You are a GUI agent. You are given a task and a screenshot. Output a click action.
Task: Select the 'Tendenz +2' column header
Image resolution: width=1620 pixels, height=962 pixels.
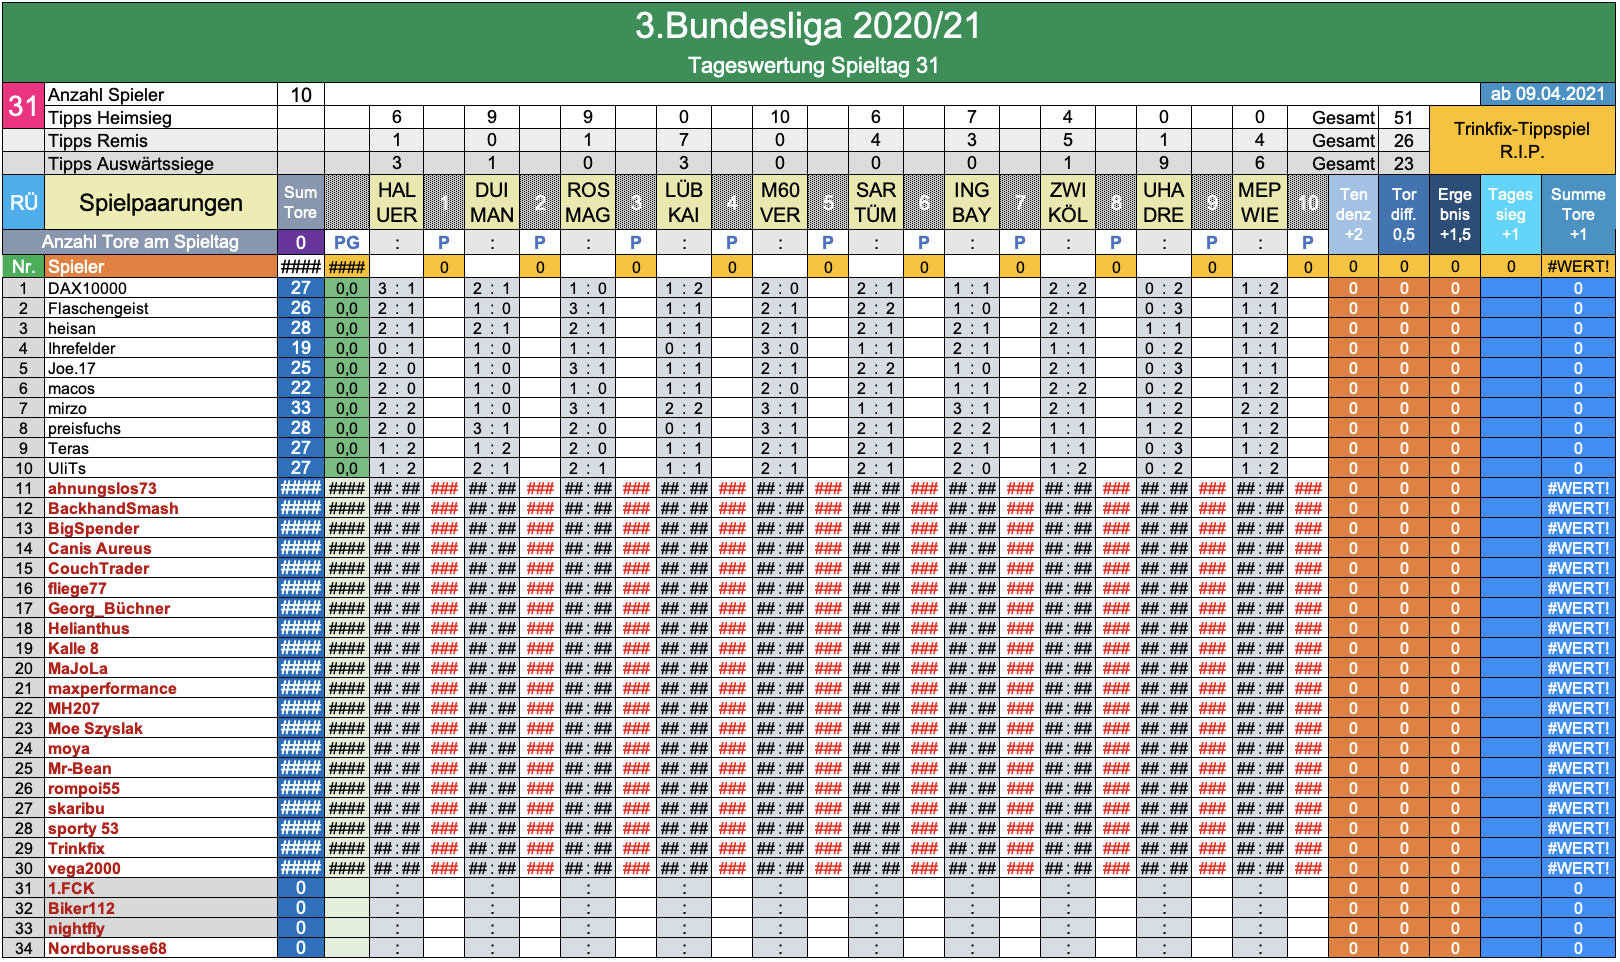pos(1353,215)
